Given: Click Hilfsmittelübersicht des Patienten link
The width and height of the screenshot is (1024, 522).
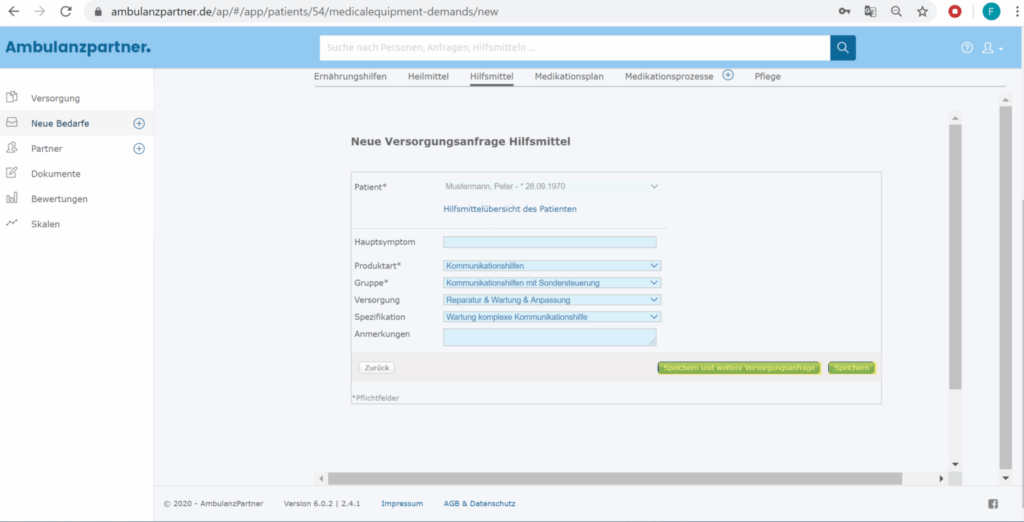Looking at the screenshot, I should click(510, 209).
